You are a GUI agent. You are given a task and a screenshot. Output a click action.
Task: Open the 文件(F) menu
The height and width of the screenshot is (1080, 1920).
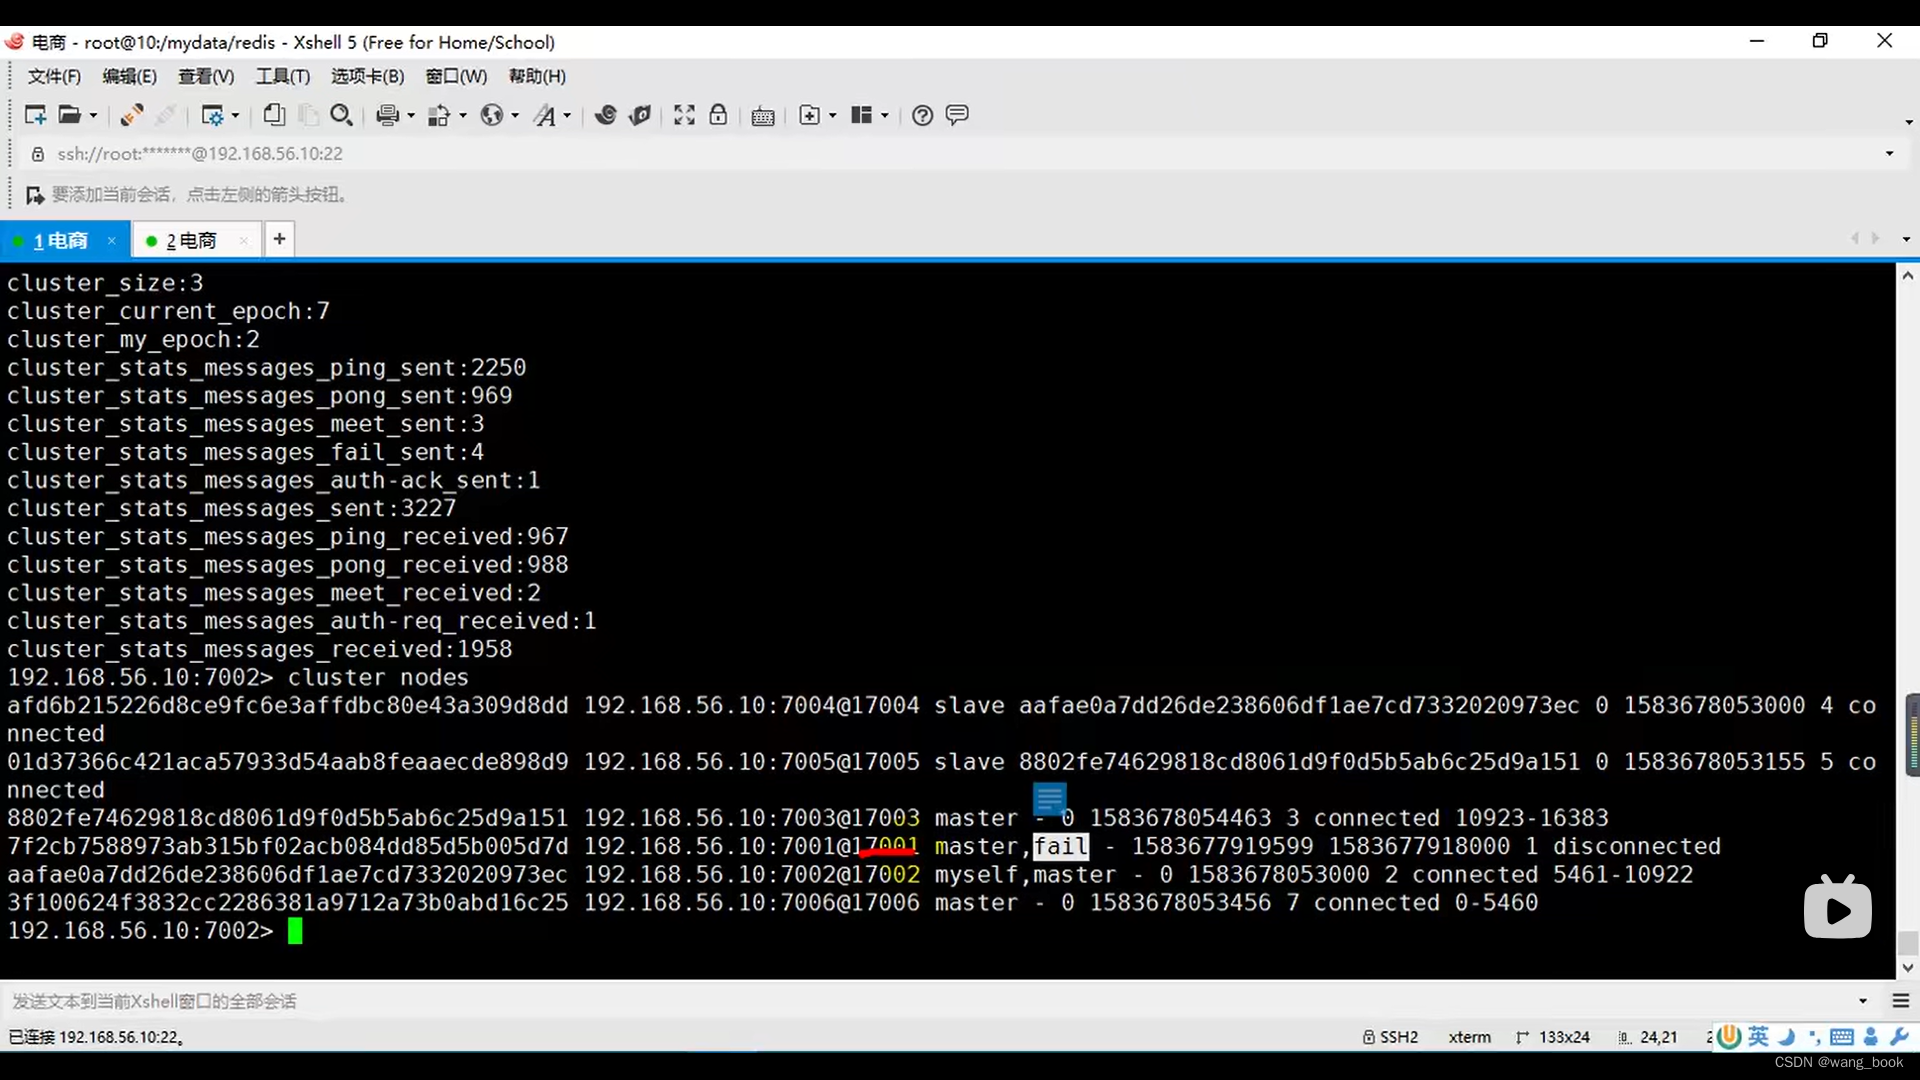[x=54, y=76]
